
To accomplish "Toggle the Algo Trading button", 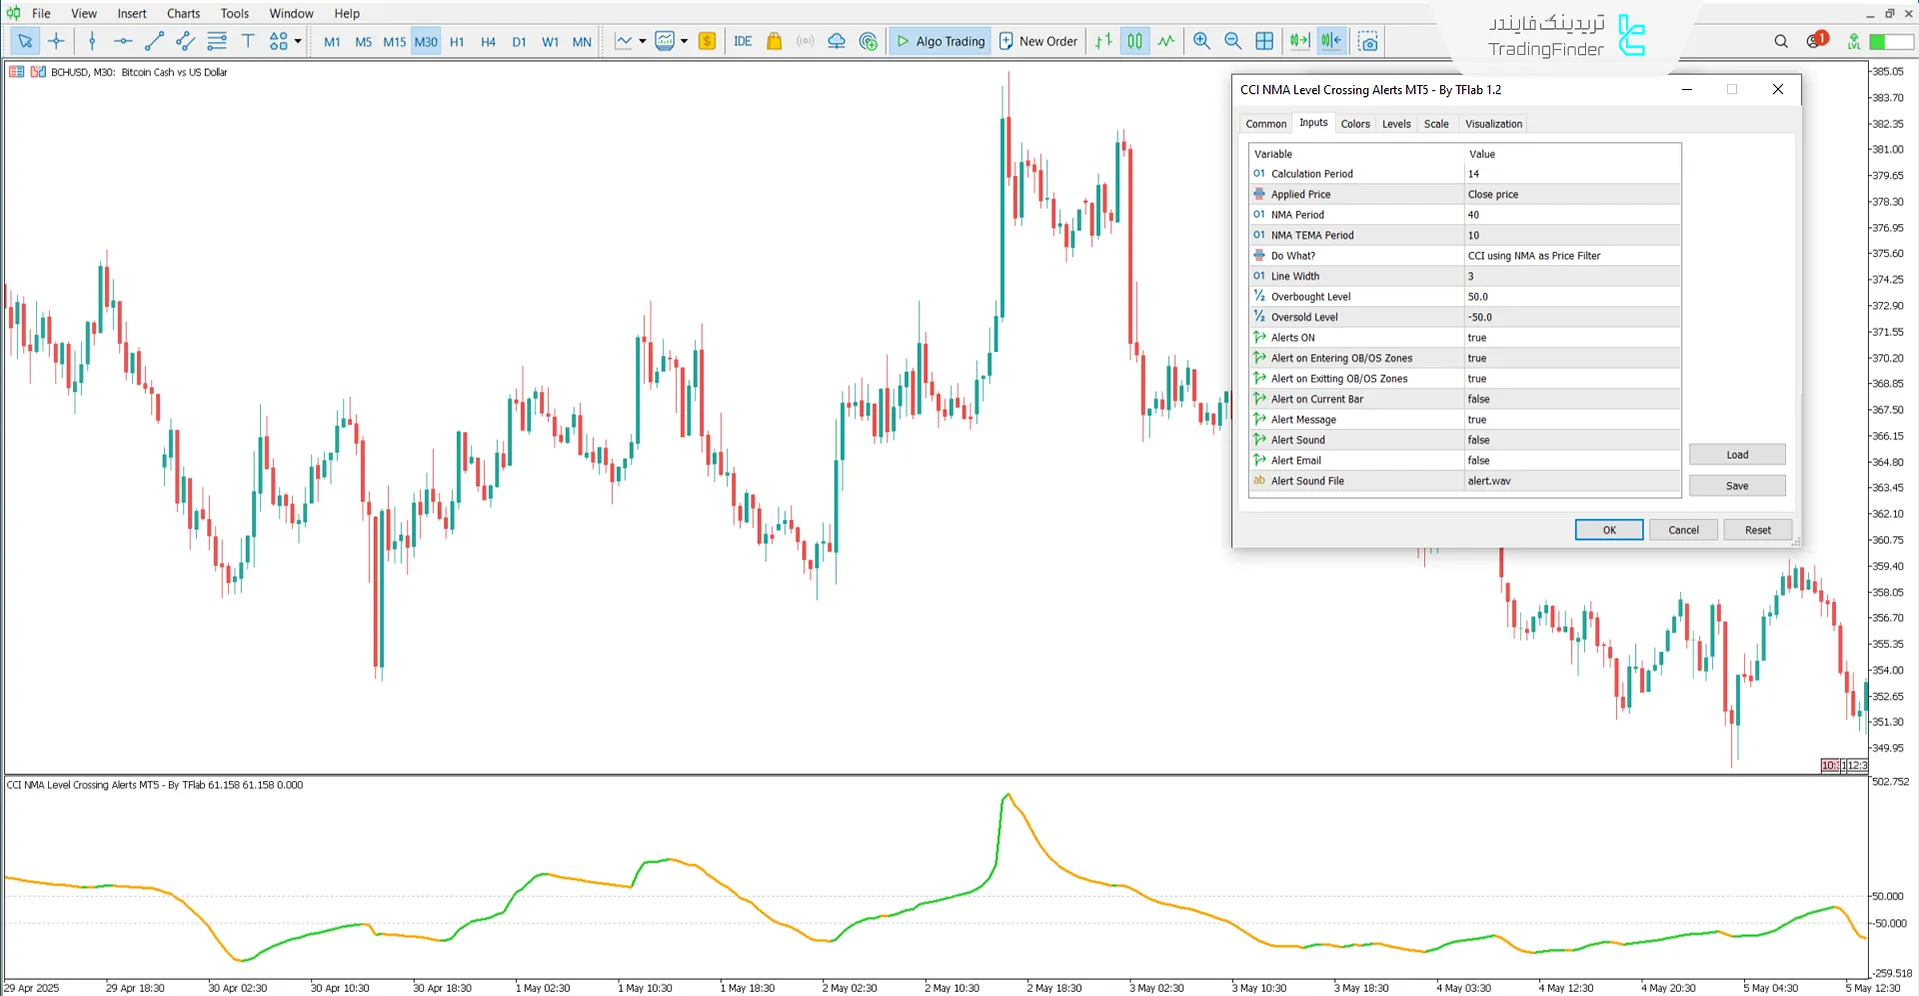I will 940,41.
